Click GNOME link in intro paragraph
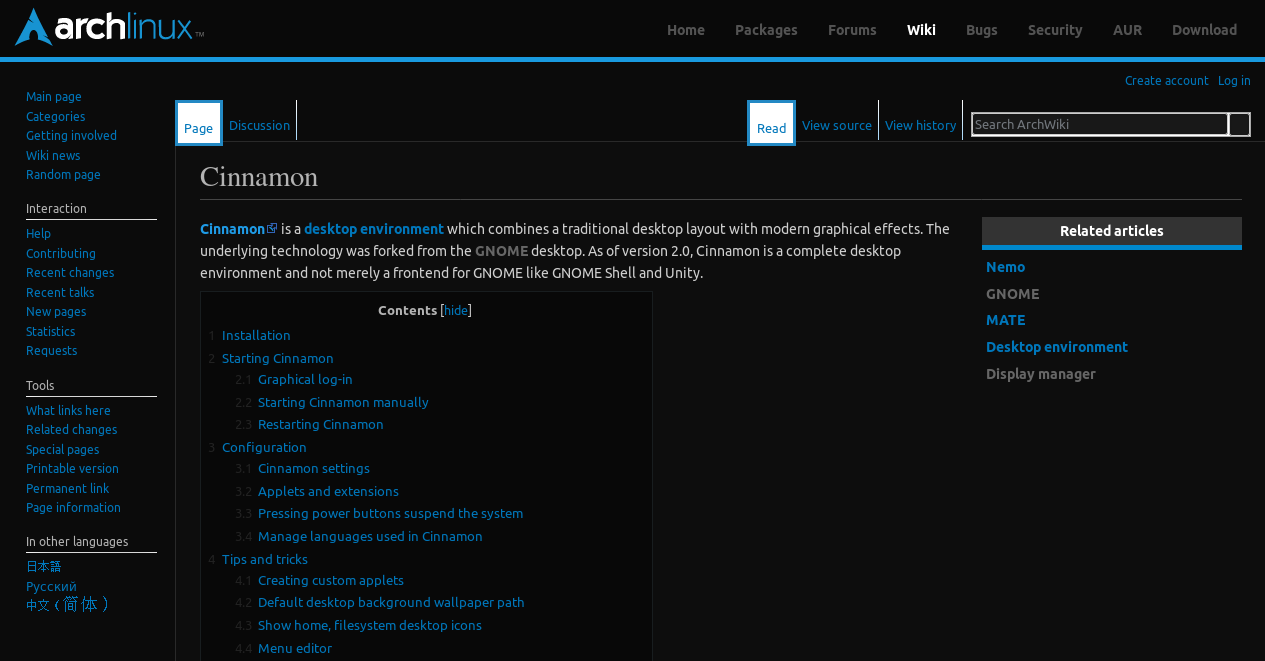The image size is (1265, 661). (x=501, y=251)
